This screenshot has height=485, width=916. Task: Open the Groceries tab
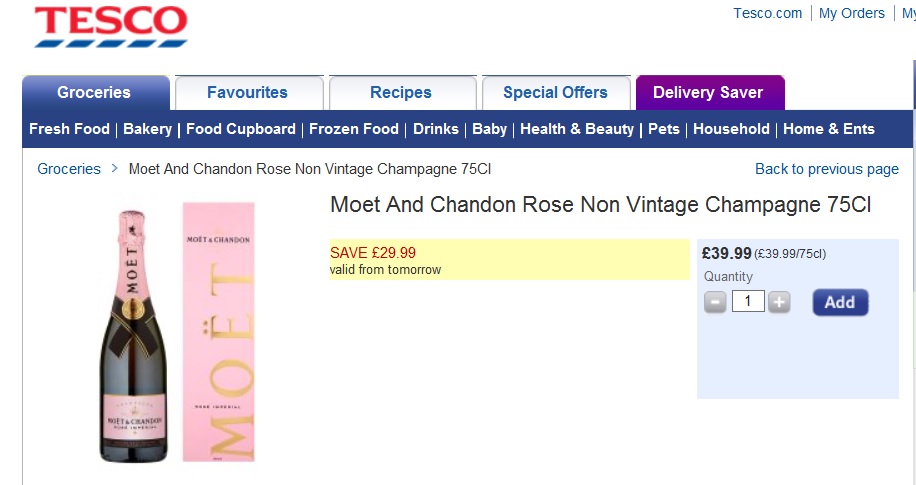click(x=94, y=93)
